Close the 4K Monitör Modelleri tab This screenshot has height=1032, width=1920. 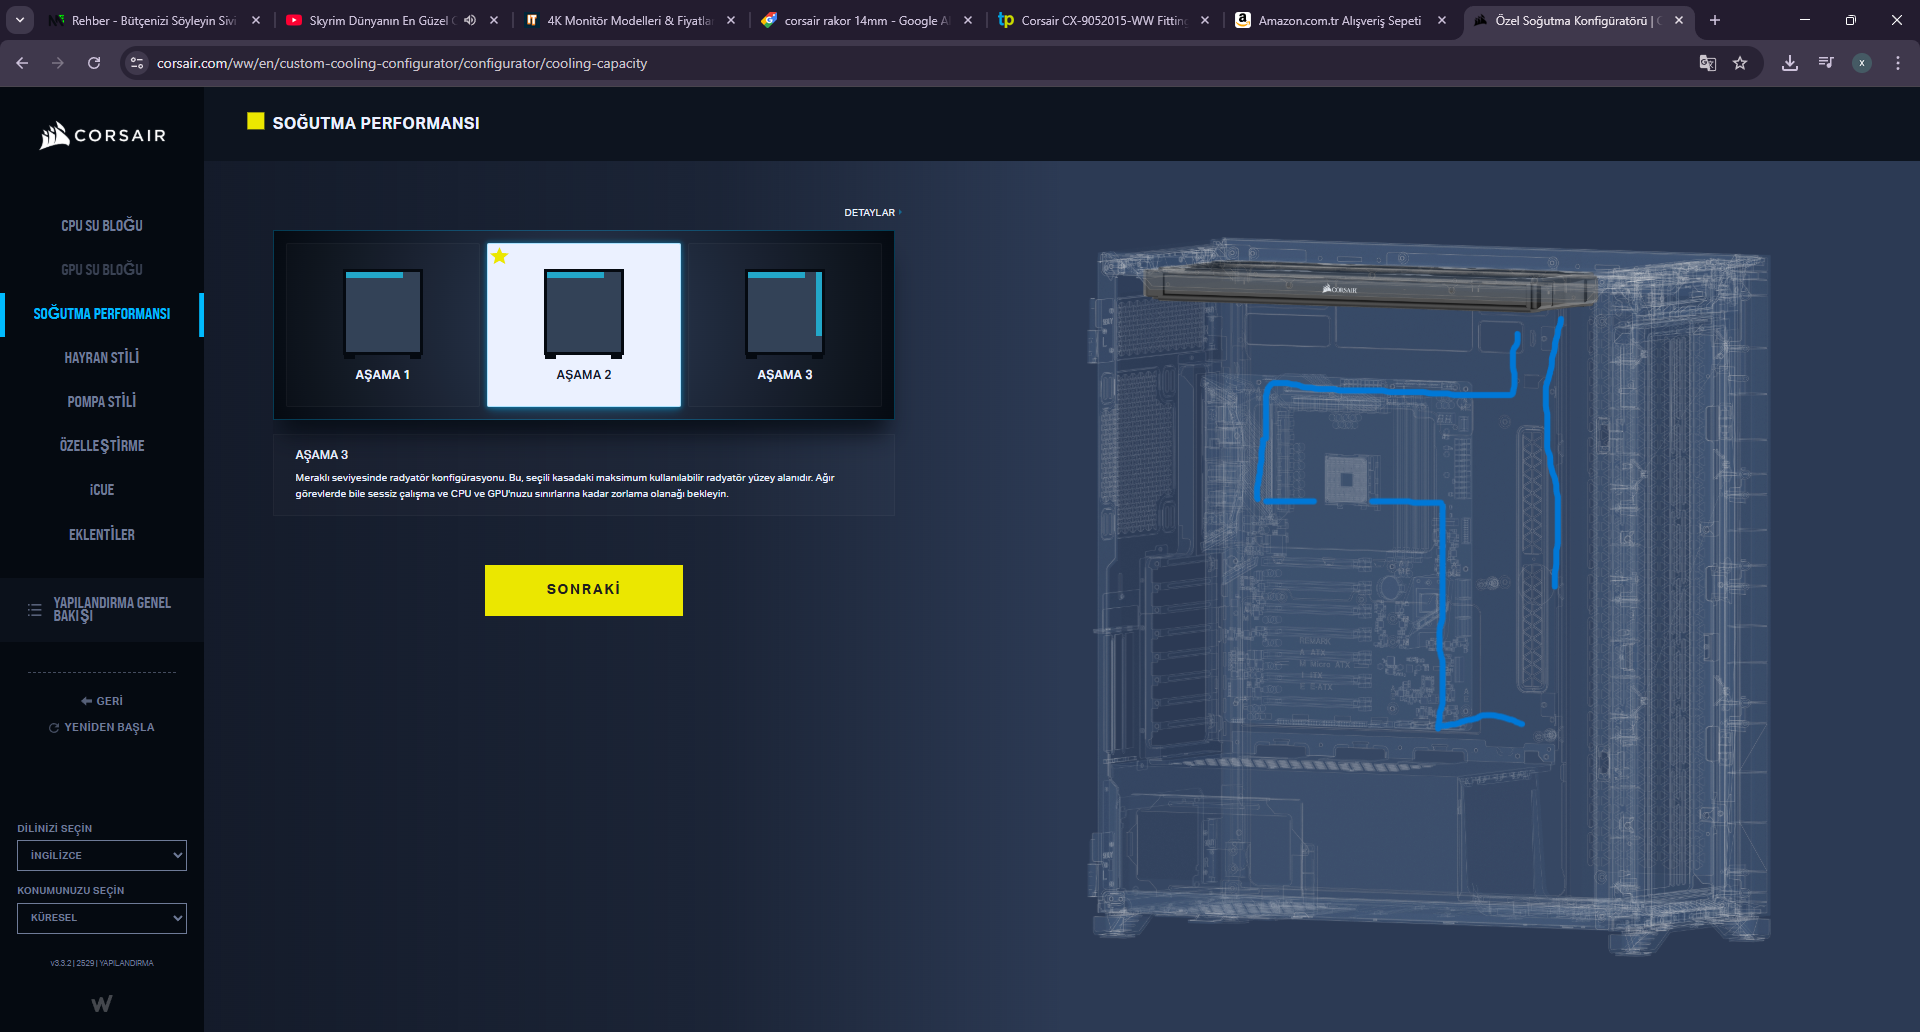731,20
